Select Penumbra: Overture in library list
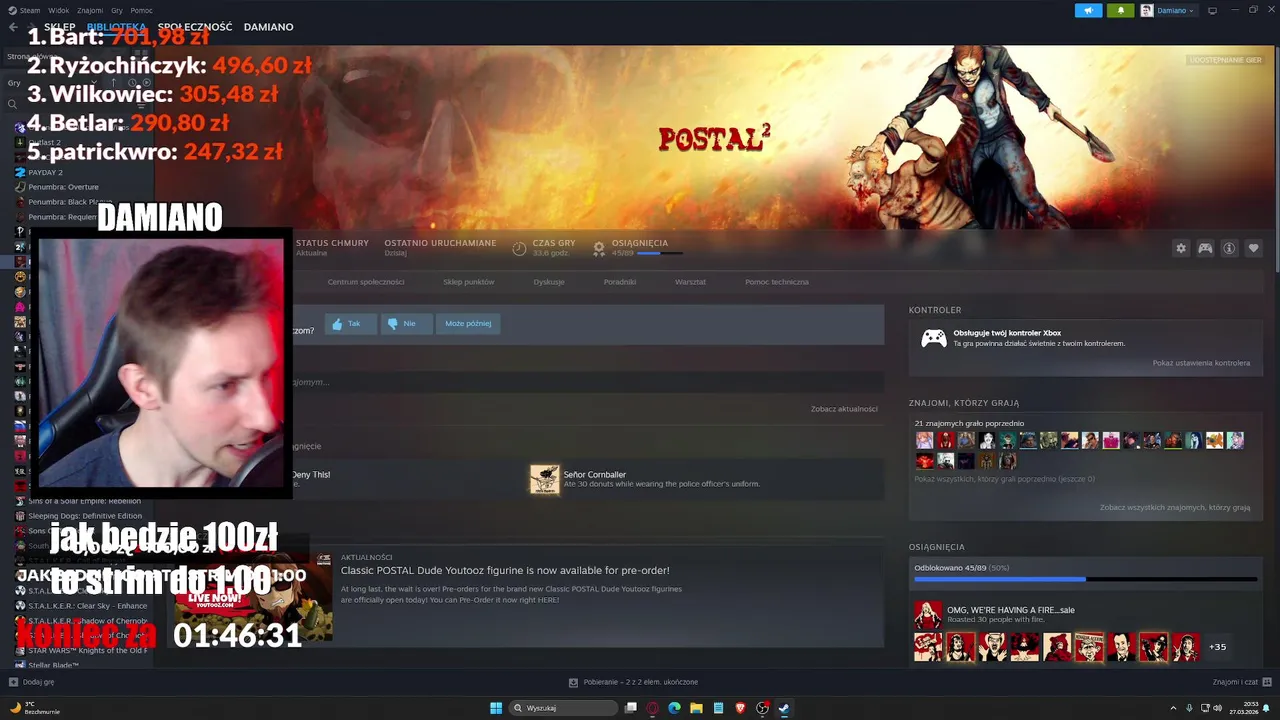 point(63,187)
